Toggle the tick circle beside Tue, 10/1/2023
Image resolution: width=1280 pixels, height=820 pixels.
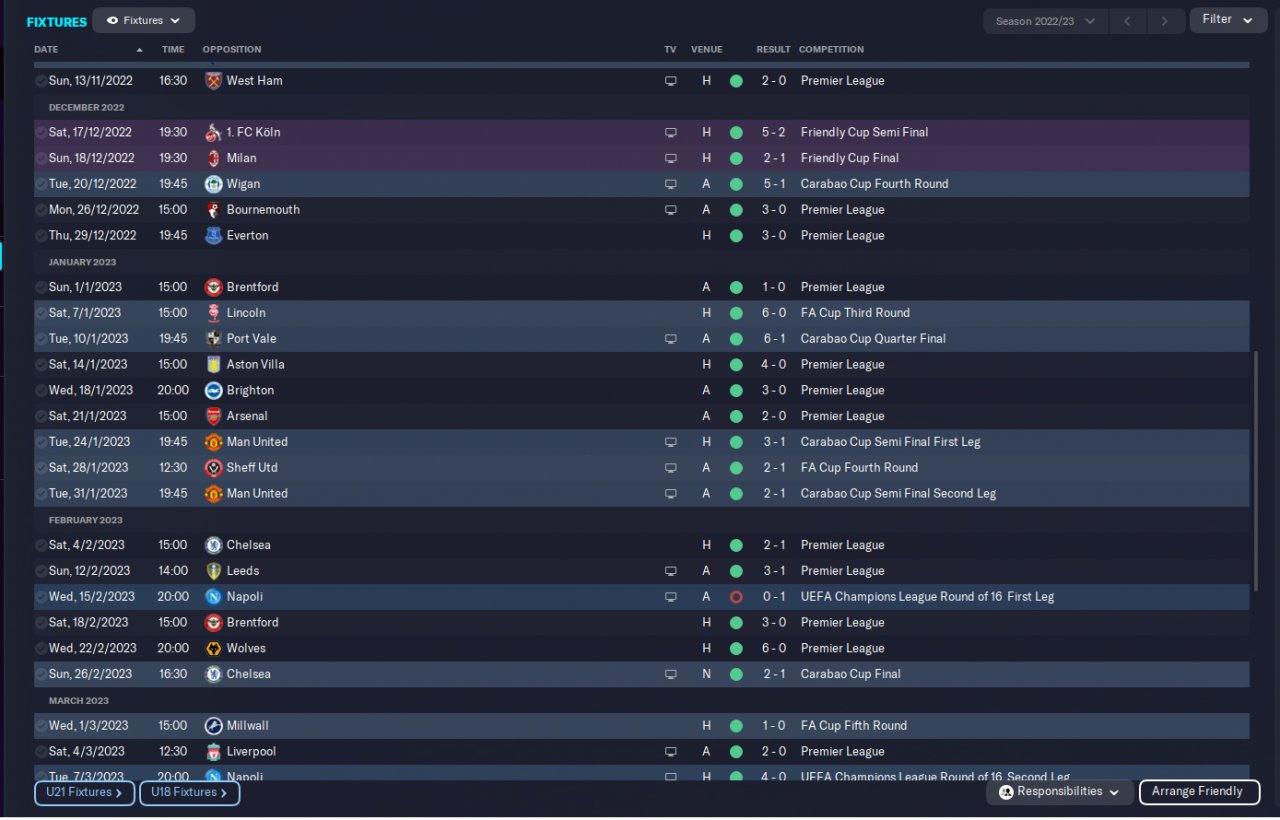tap(40, 339)
